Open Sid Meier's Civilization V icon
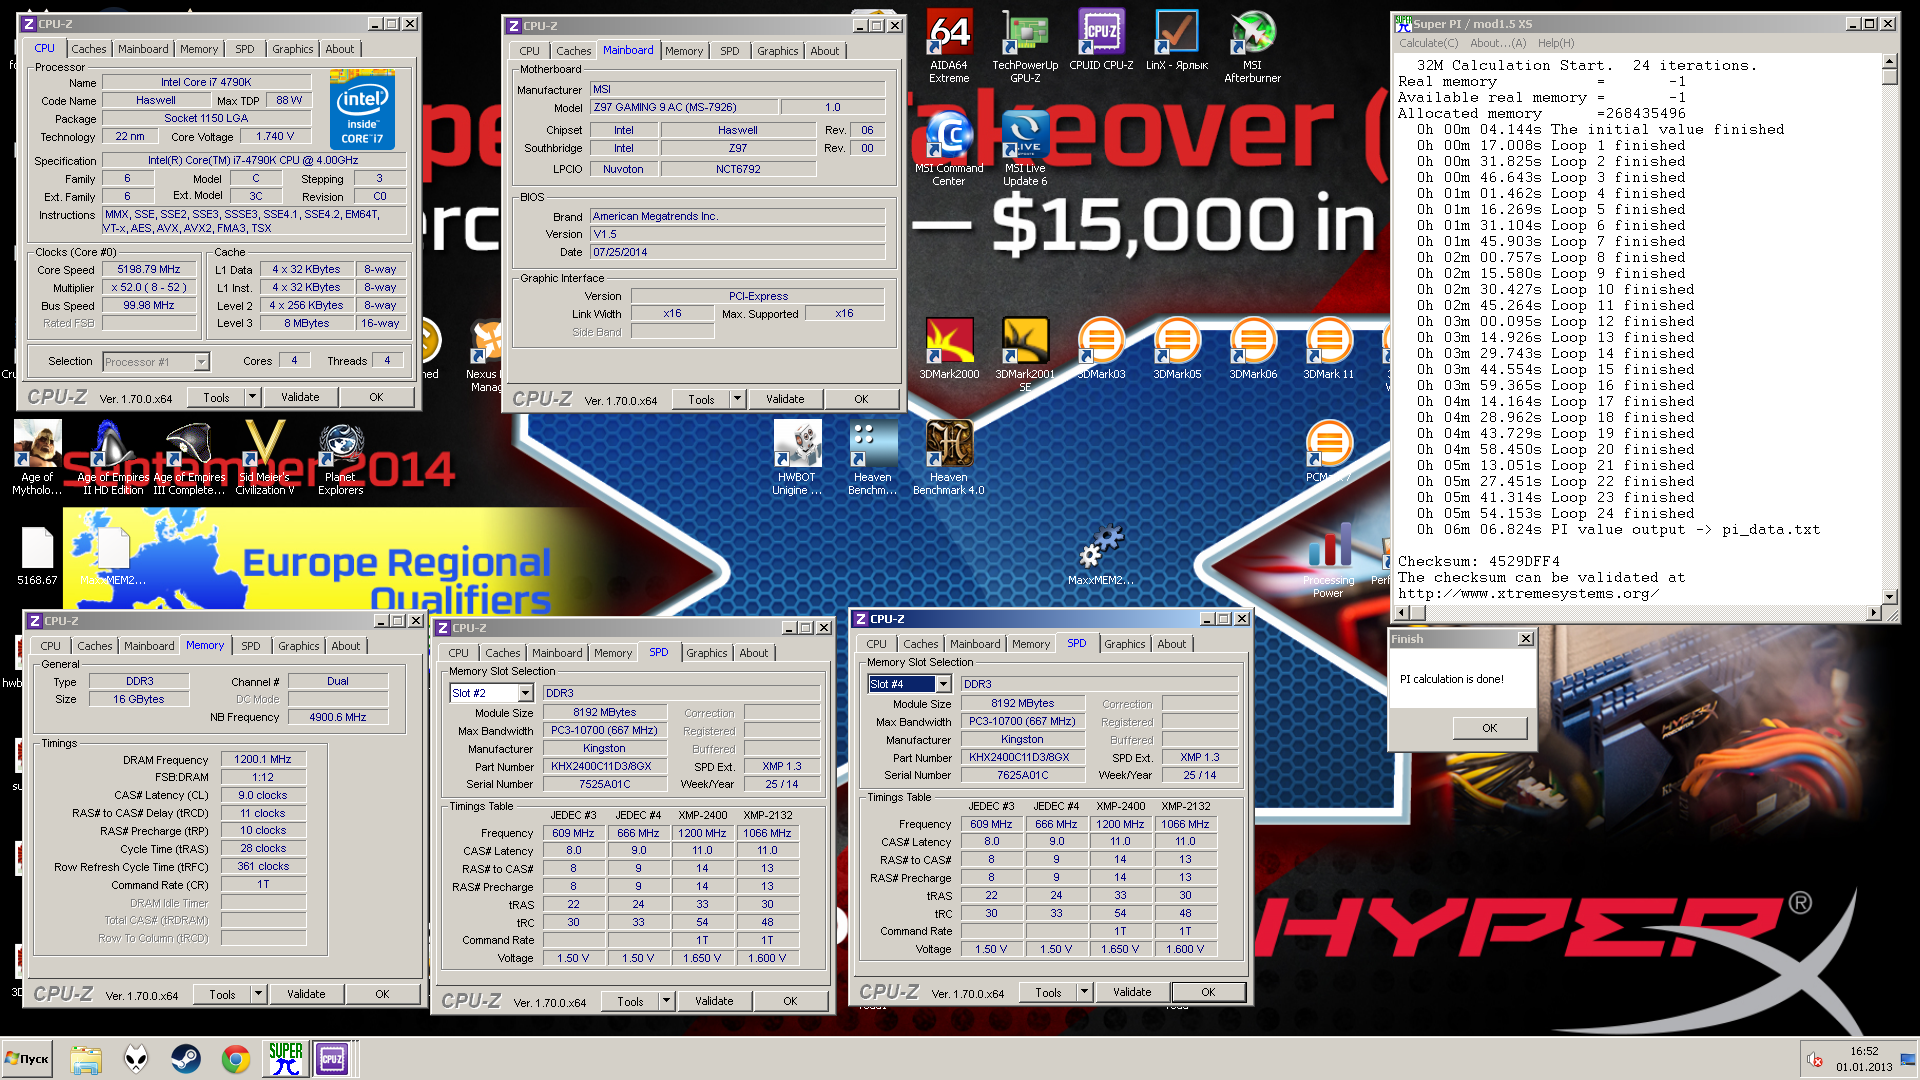Screen dimensions: 1920x1080 265,457
